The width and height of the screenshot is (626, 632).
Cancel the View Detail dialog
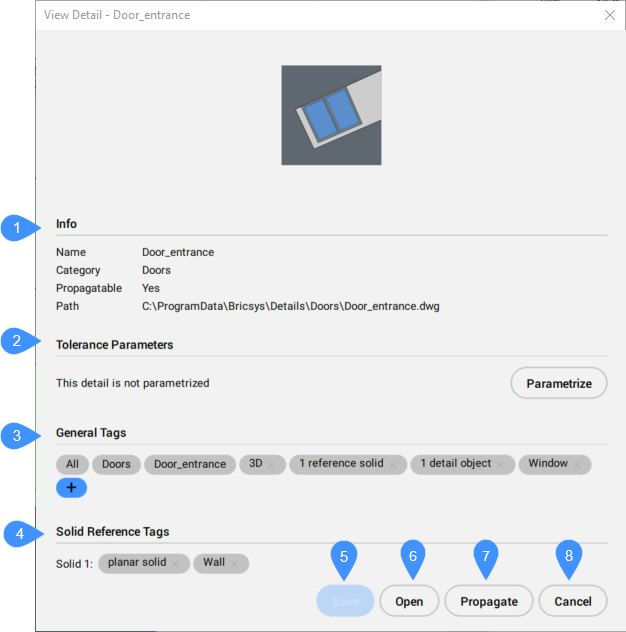coord(573,601)
